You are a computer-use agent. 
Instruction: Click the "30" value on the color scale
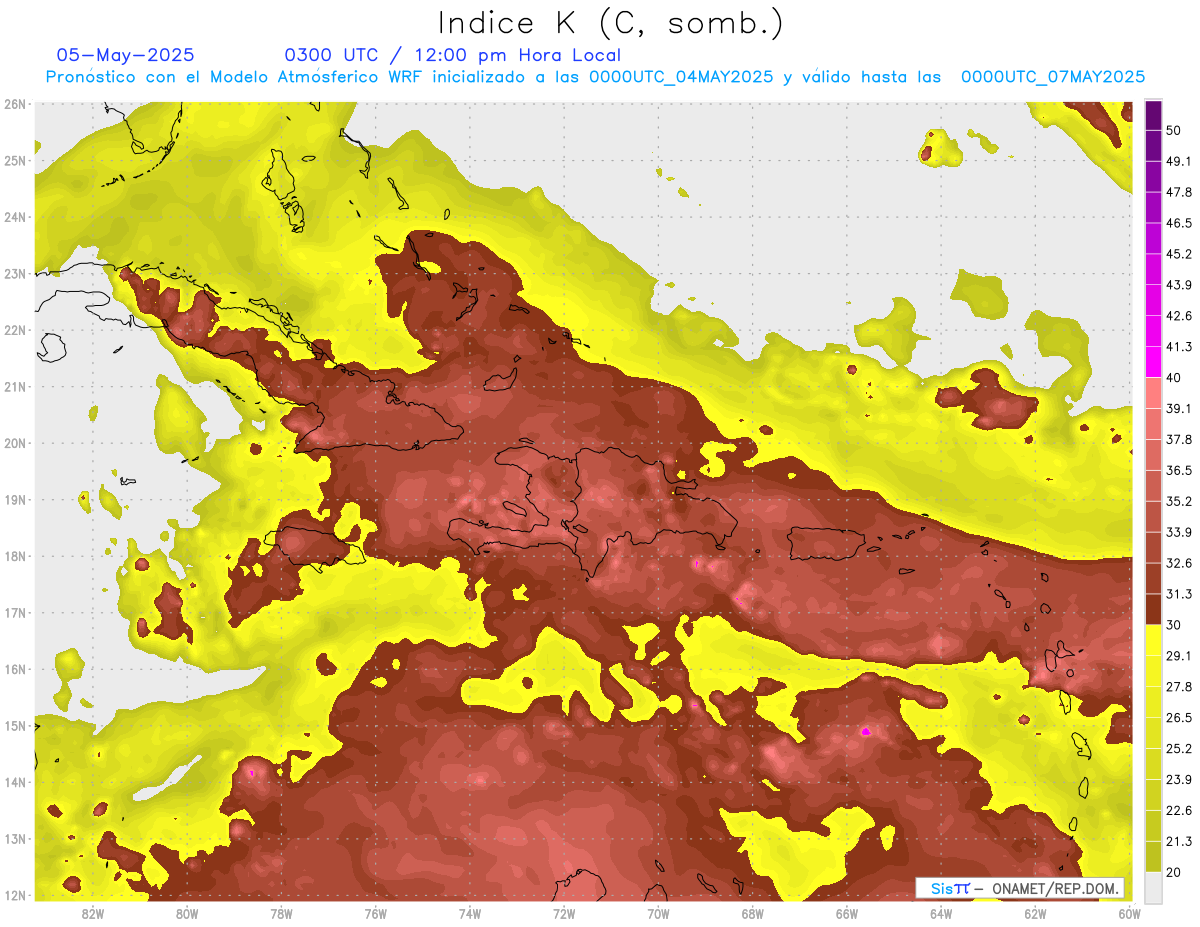click(x=1173, y=625)
